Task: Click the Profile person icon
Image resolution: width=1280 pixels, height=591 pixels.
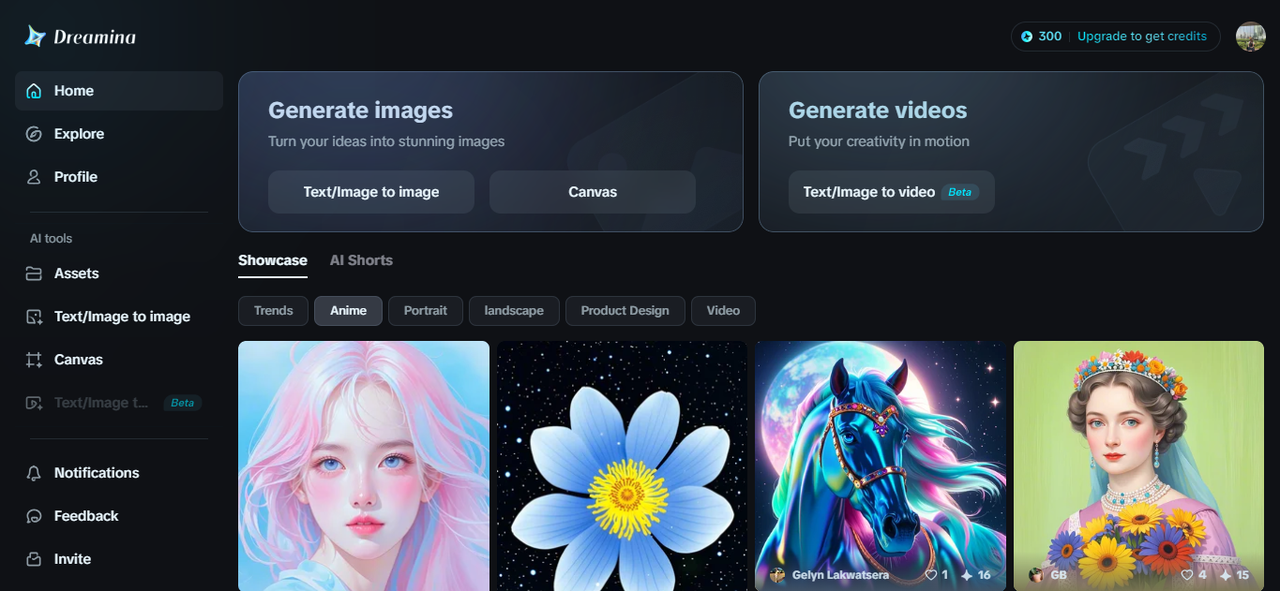Action: (x=34, y=177)
